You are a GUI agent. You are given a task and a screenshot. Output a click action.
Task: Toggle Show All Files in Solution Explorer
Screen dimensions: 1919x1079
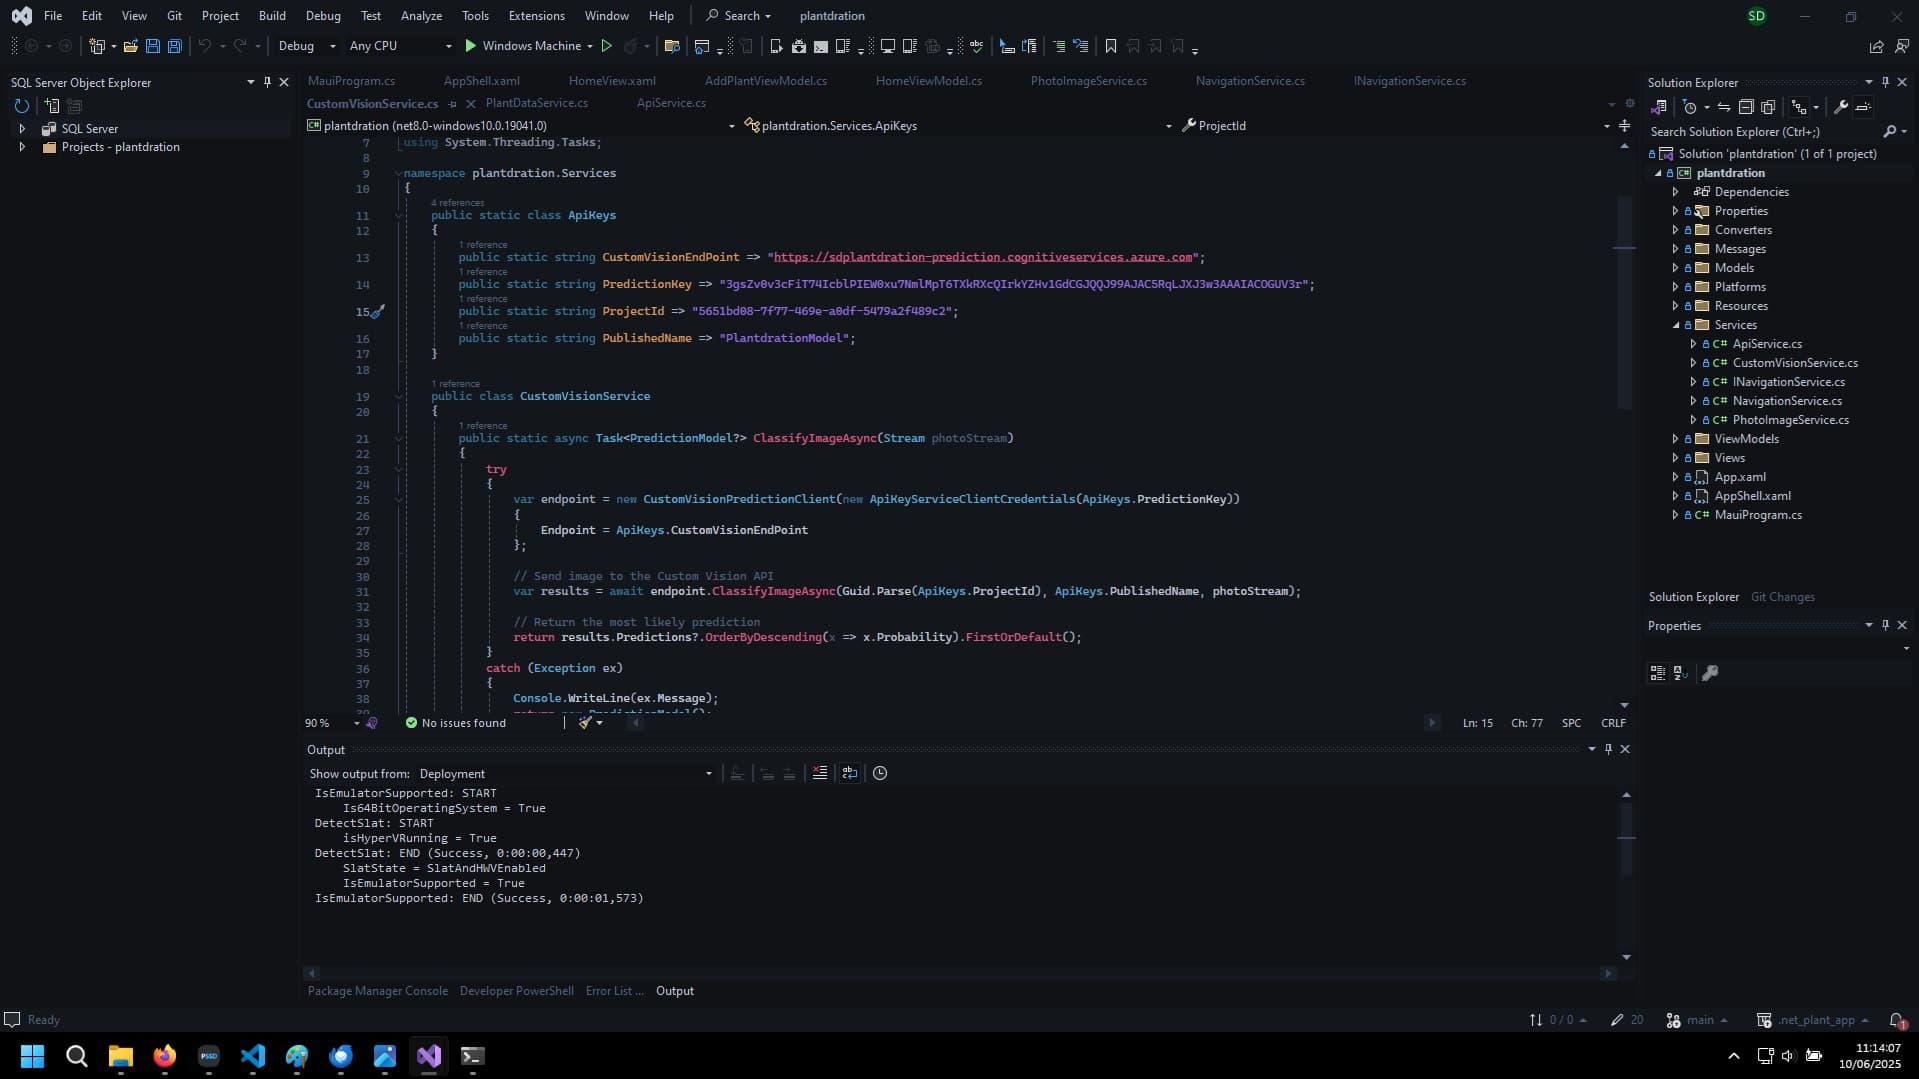pos(1768,107)
